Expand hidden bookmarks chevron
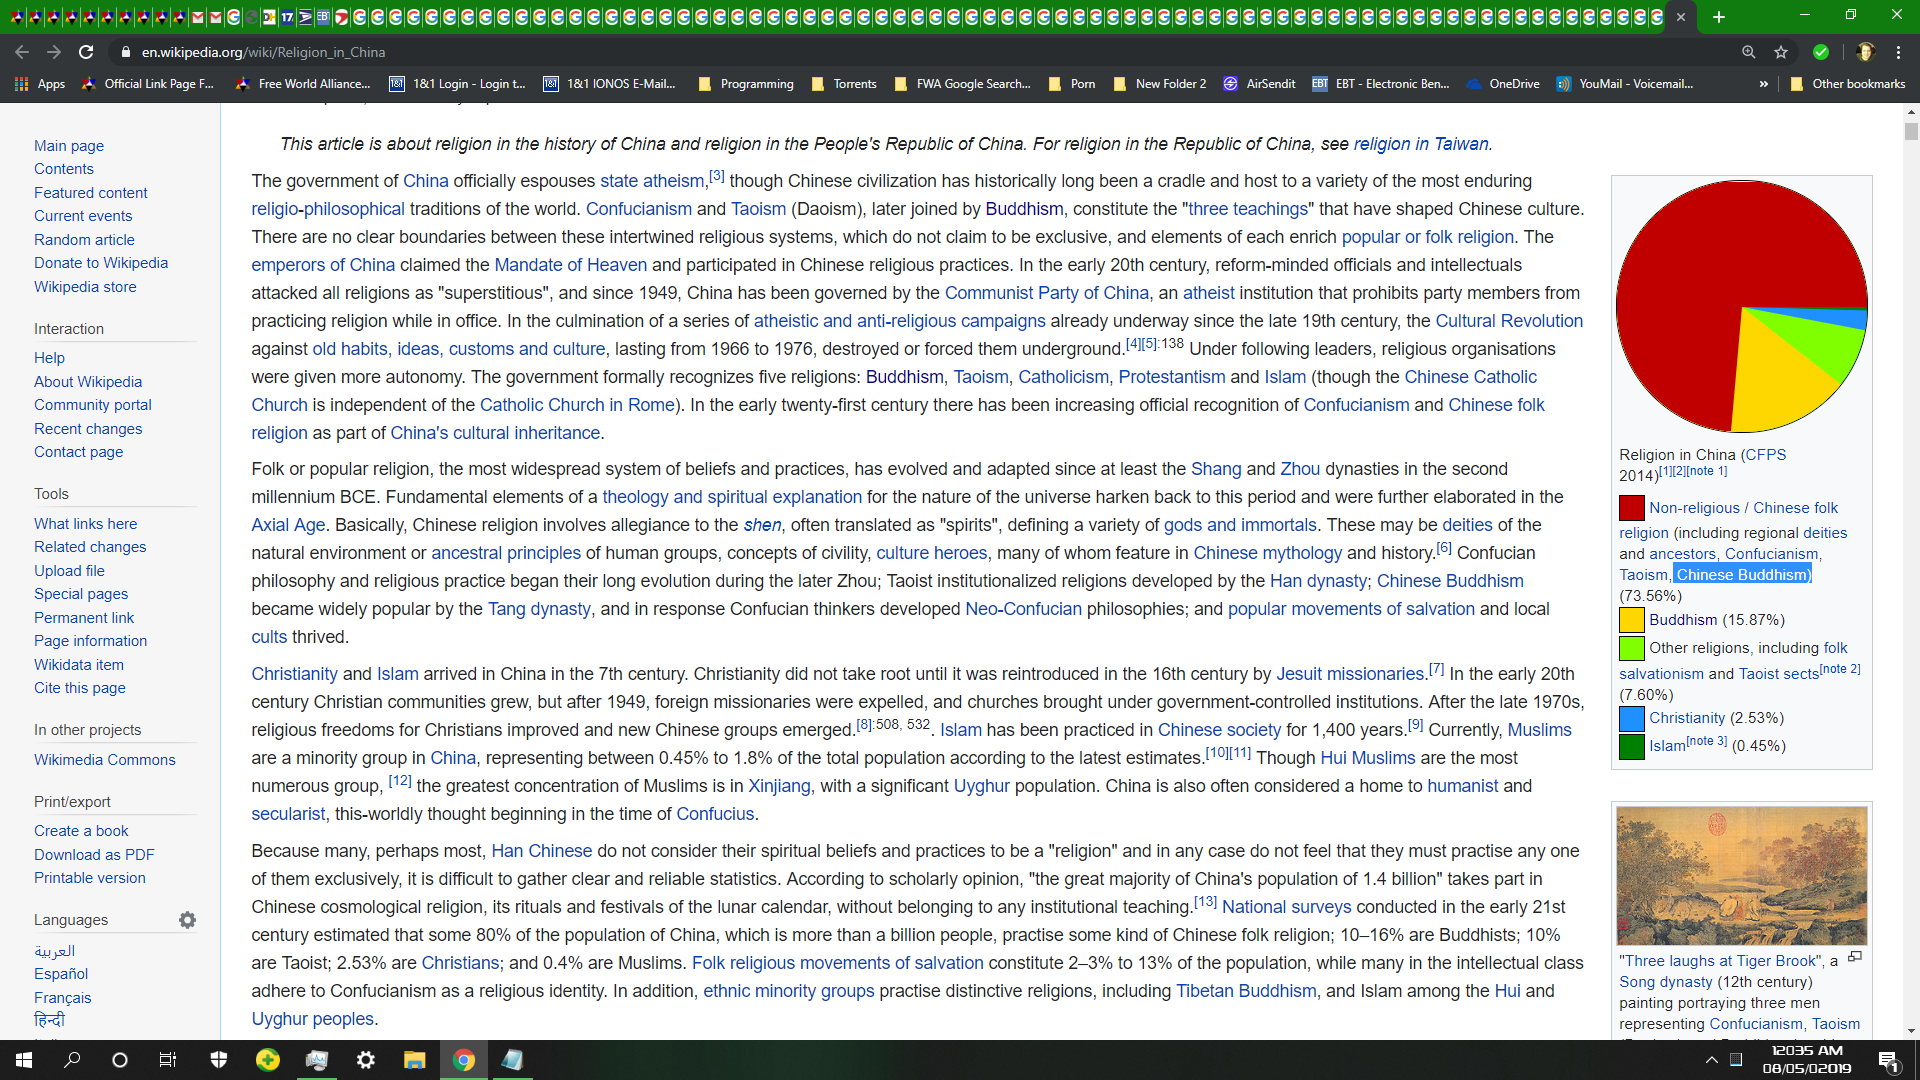Viewport: 1920px width, 1080px height. point(1763,84)
